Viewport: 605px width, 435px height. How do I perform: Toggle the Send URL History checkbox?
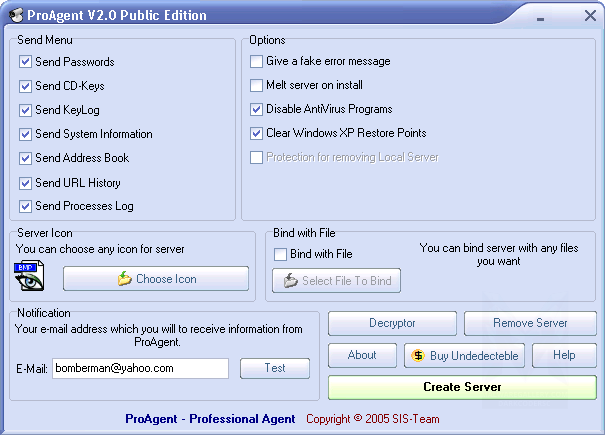click(x=26, y=183)
